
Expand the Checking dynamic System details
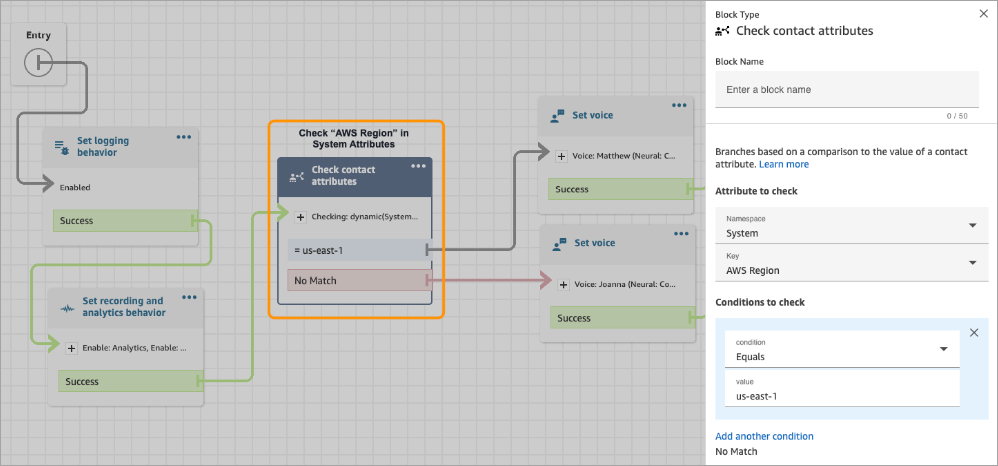300,215
